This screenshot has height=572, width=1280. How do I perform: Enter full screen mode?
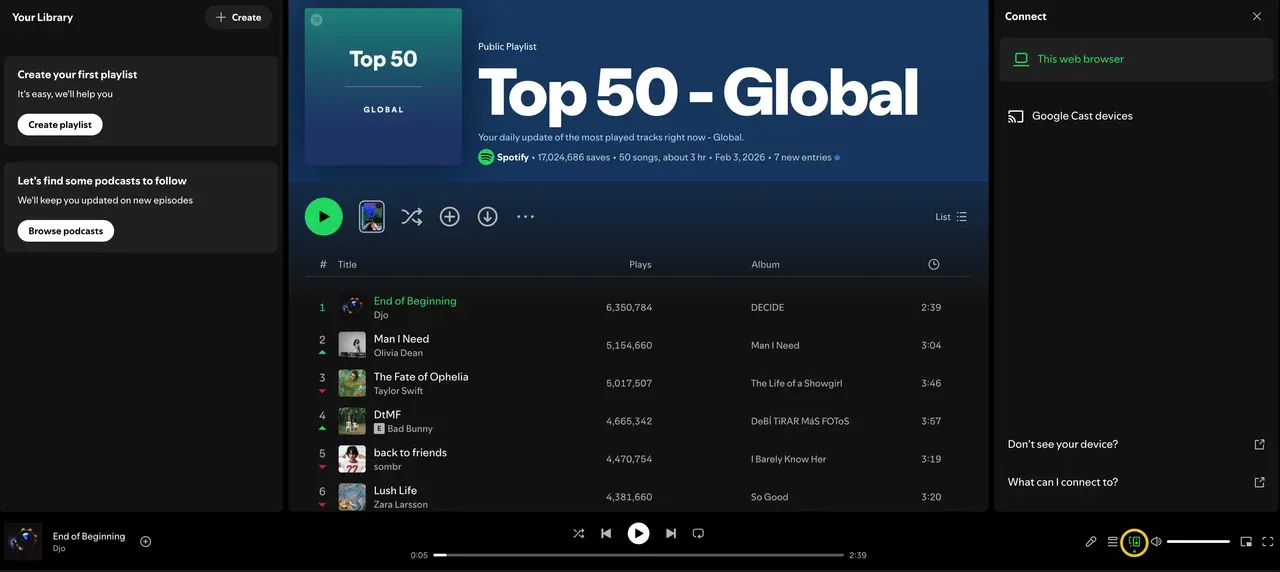[x=1268, y=542]
